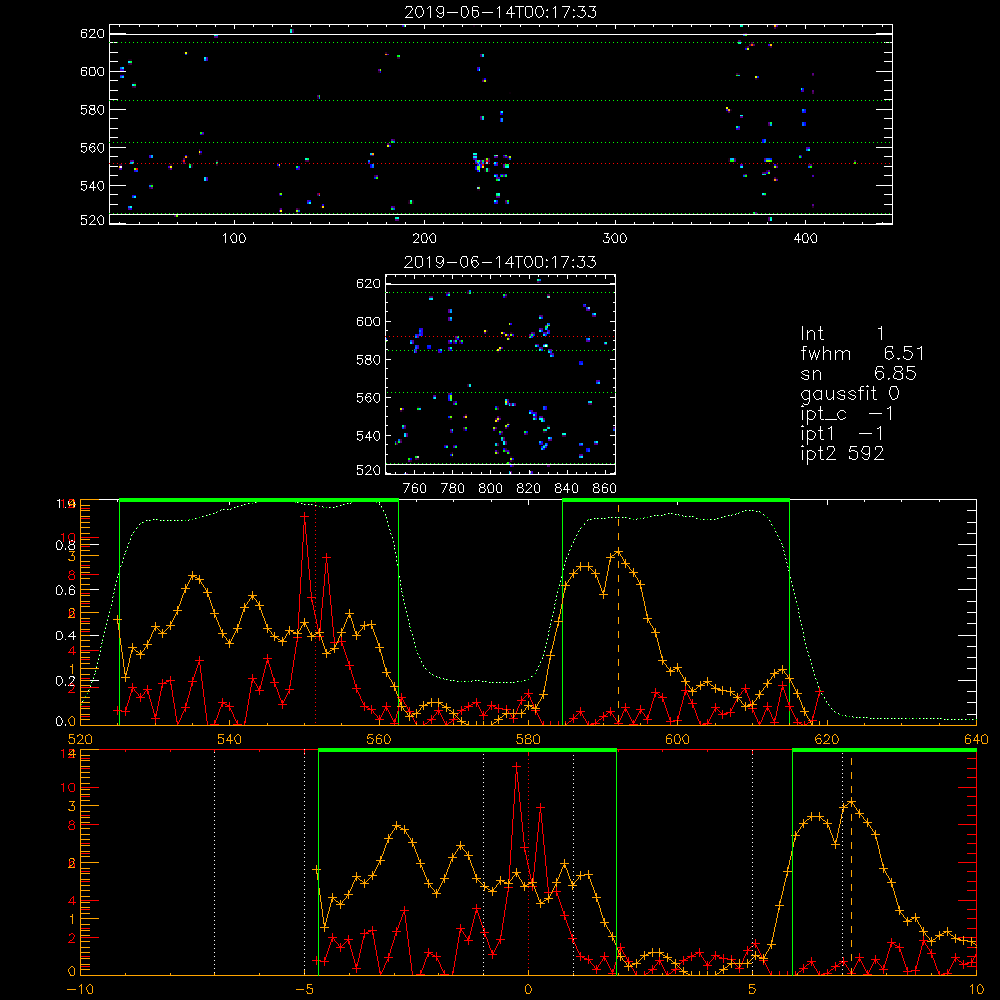Click x-axis label 100 in top panel
This screenshot has width=1000, height=1000.
coord(234,239)
